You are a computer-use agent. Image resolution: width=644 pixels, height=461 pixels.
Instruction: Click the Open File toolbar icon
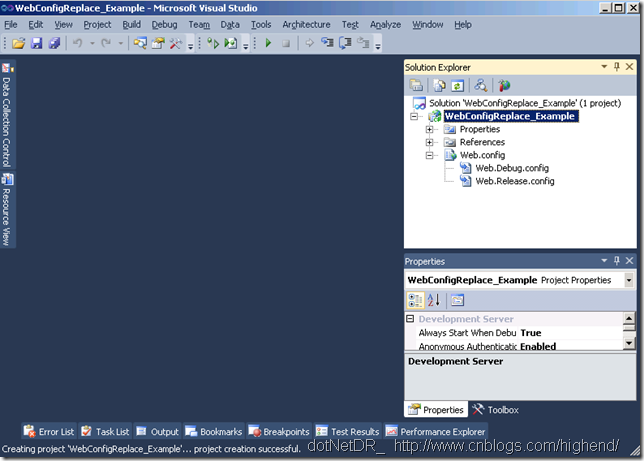(x=18, y=43)
